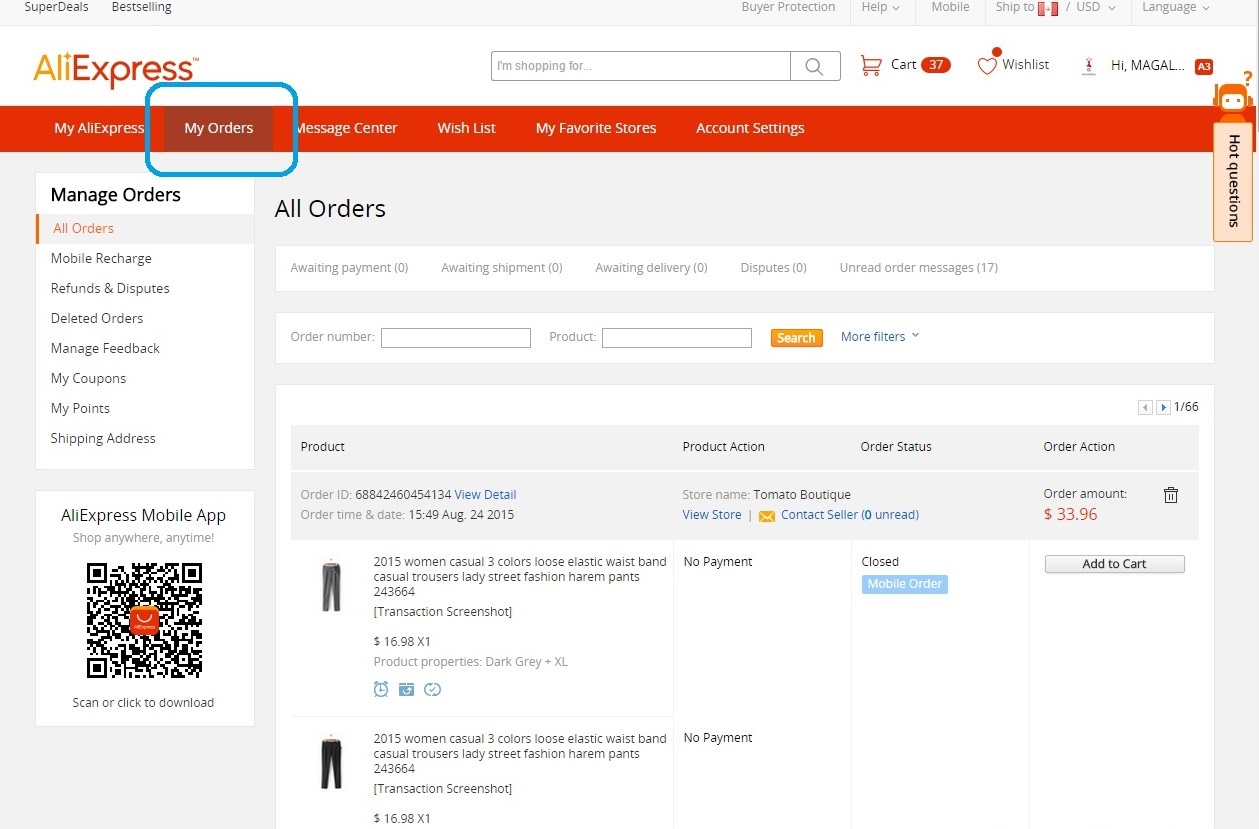Open My Points
Screen dimensions: 1259x829
tap(80, 408)
